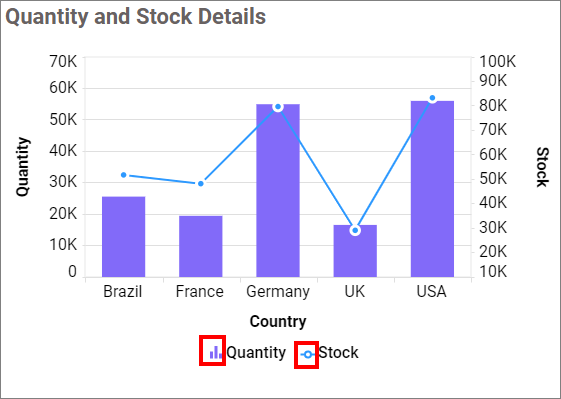
Task: Click the Stock line legend icon
Action: [307, 355]
